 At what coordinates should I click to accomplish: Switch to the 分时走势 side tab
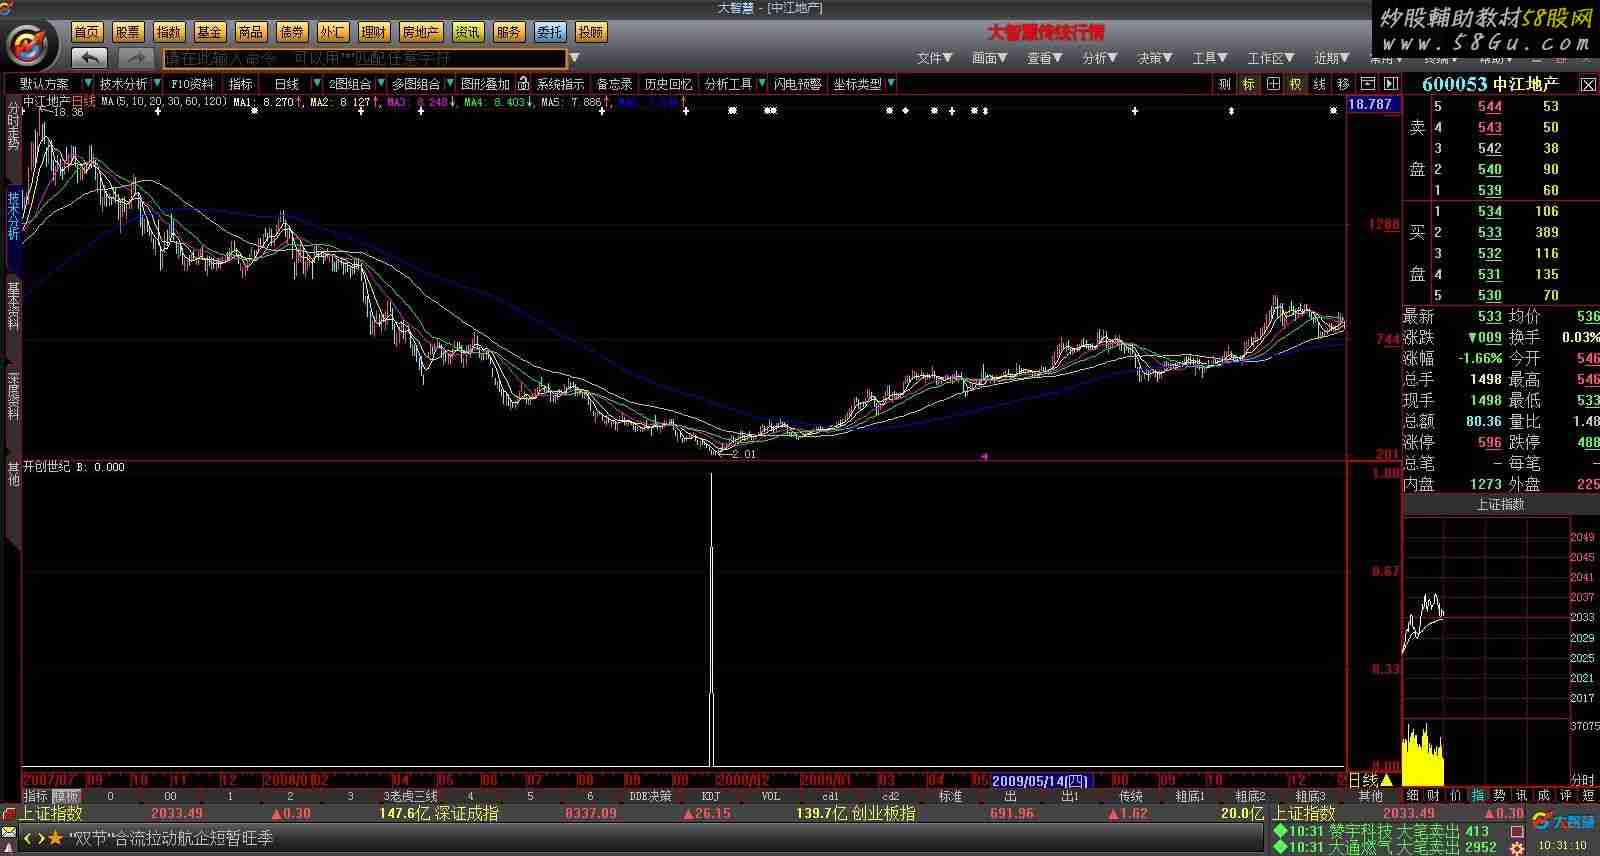coord(13,125)
